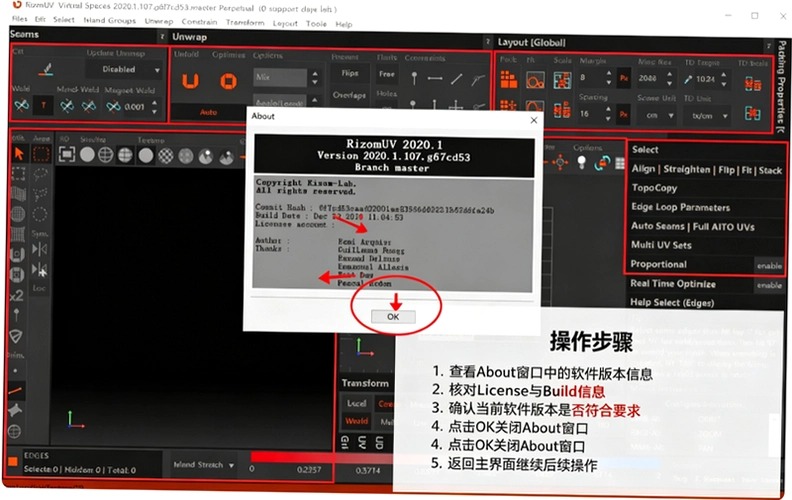
Task: Select the flat grey shading sphere
Action: click(x=87, y=155)
